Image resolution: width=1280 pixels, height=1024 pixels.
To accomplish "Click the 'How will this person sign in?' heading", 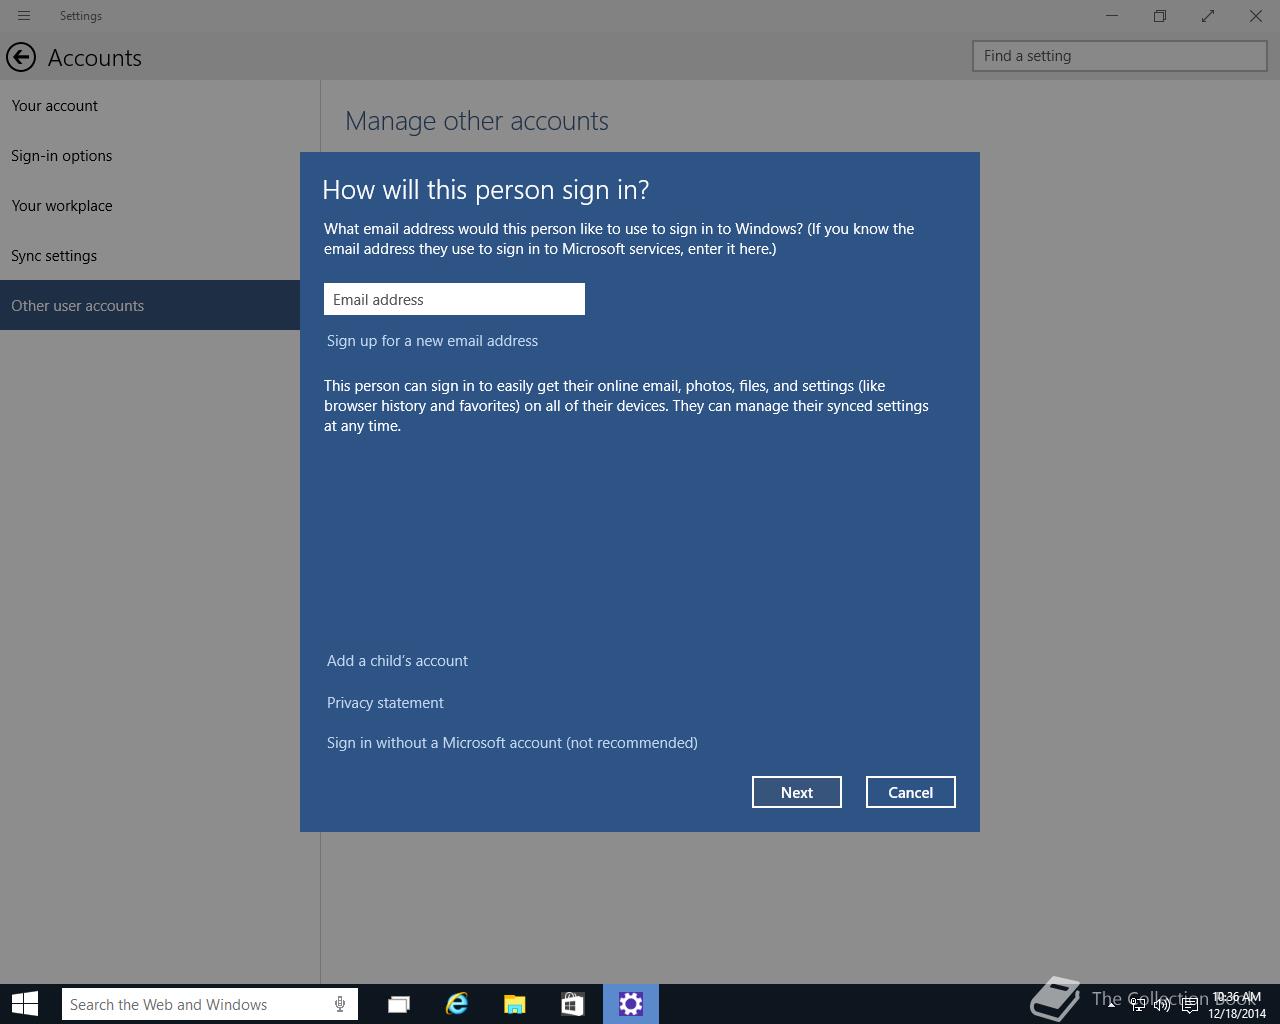I will tap(486, 190).
